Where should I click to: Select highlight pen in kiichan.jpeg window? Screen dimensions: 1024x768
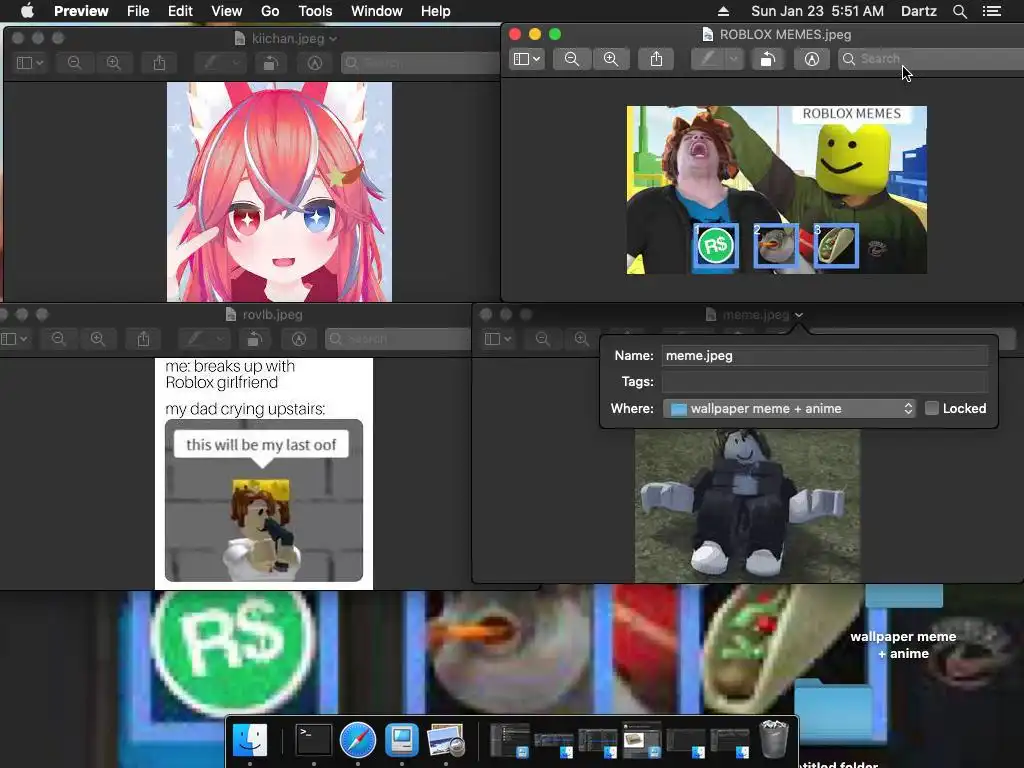210,63
